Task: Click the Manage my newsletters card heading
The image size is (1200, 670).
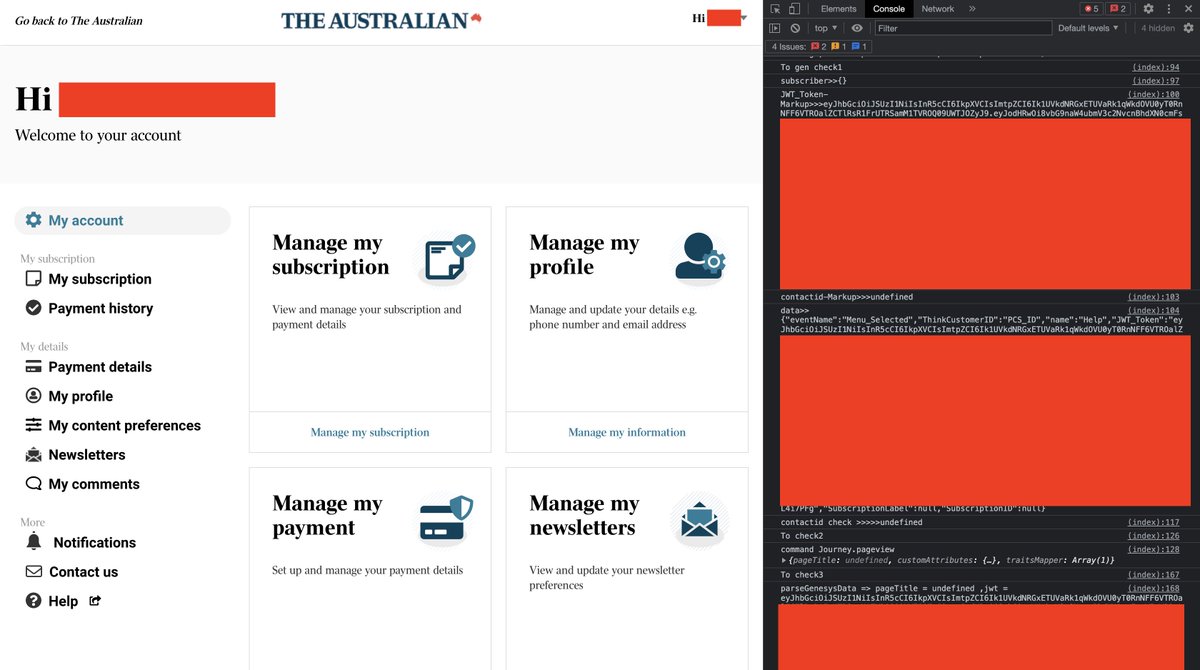Action: tap(584, 515)
